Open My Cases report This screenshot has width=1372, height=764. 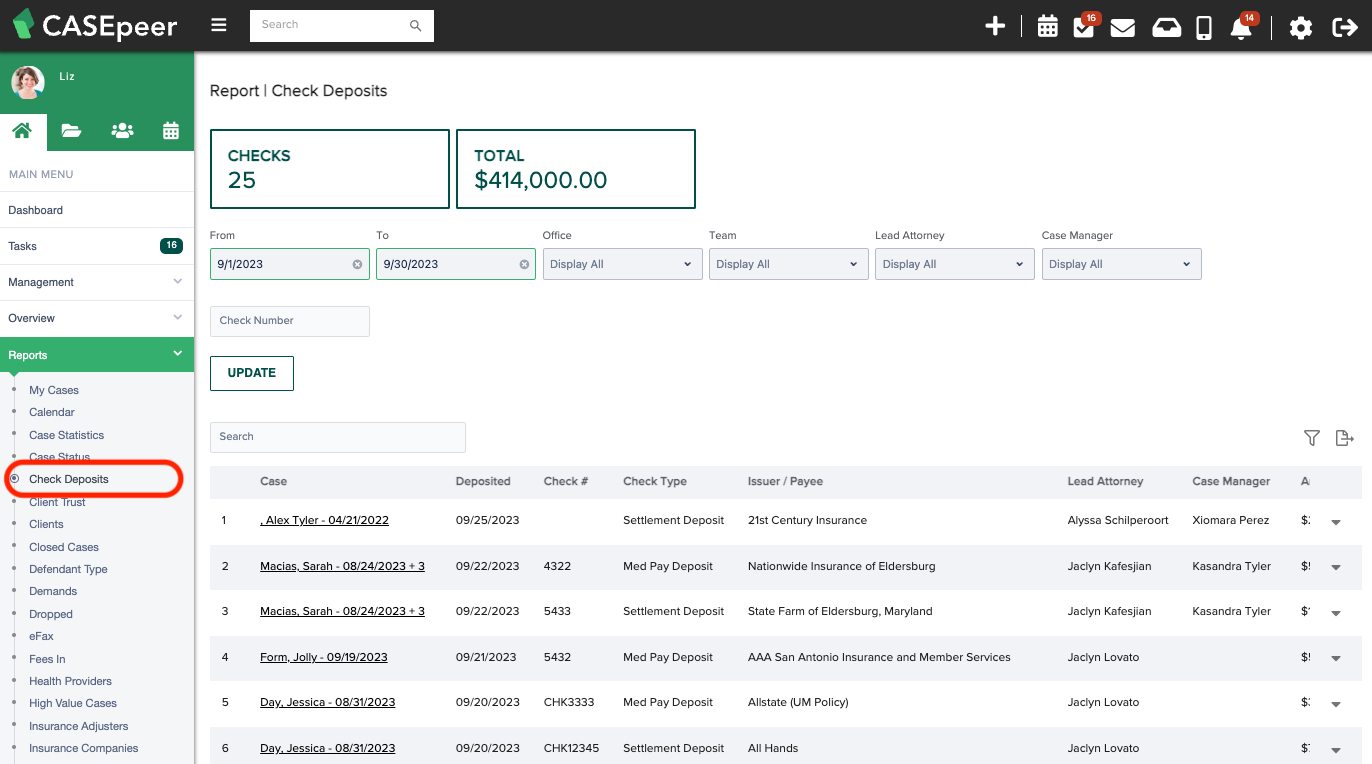coord(54,390)
